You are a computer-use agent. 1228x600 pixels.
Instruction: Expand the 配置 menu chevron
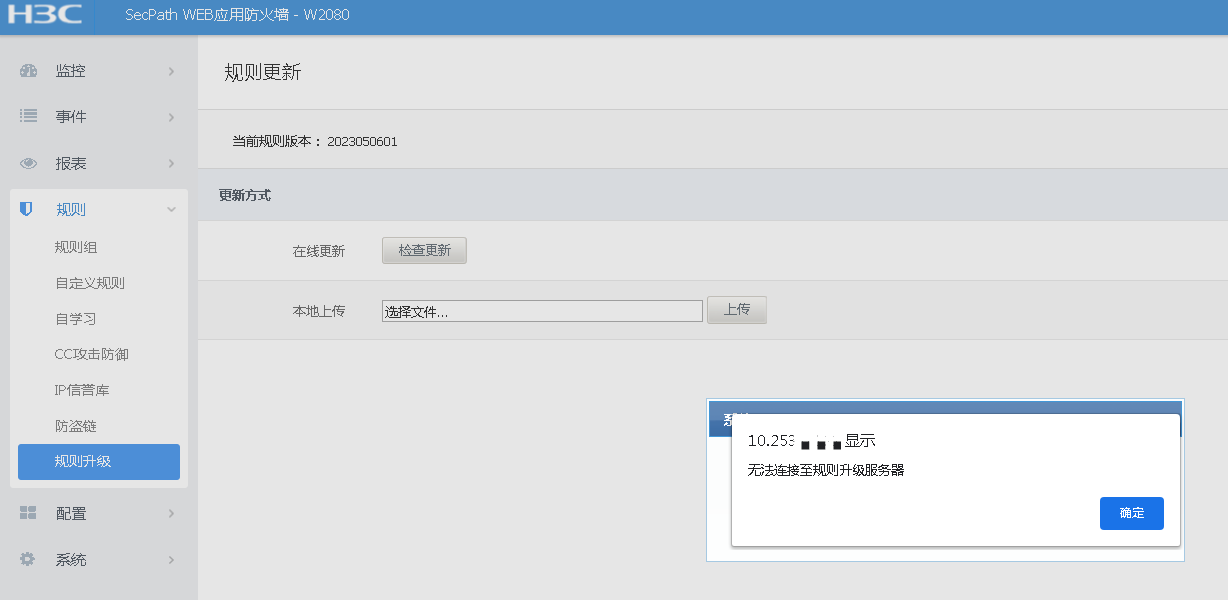[x=171, y=513]
